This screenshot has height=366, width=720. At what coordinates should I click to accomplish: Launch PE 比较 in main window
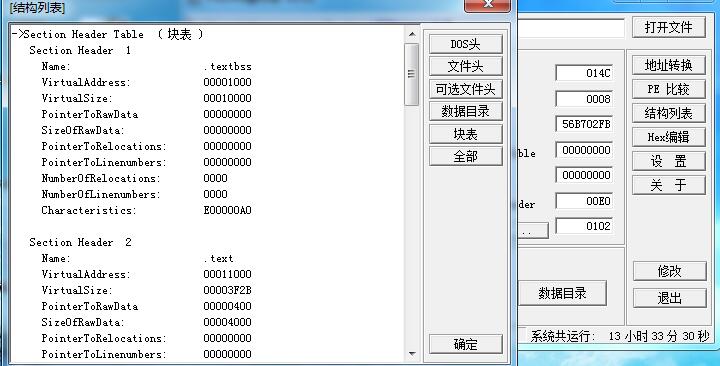[x=669, y=89]
